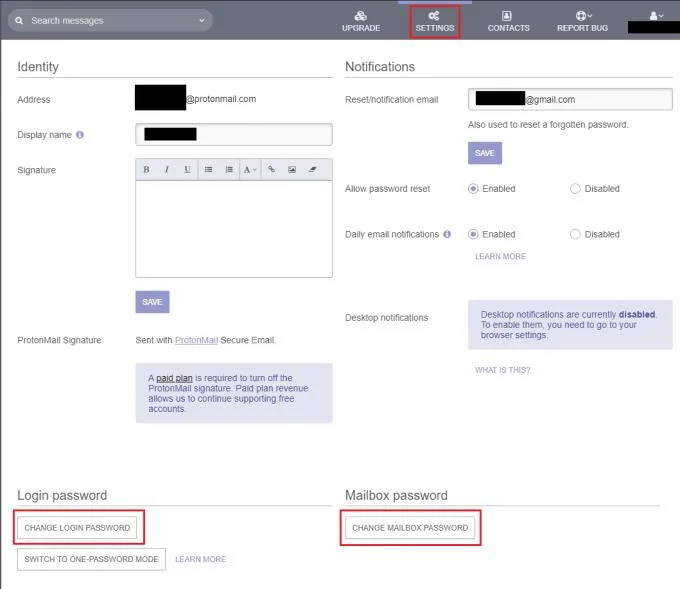Insert numbered list in signature

click(229, 170)
